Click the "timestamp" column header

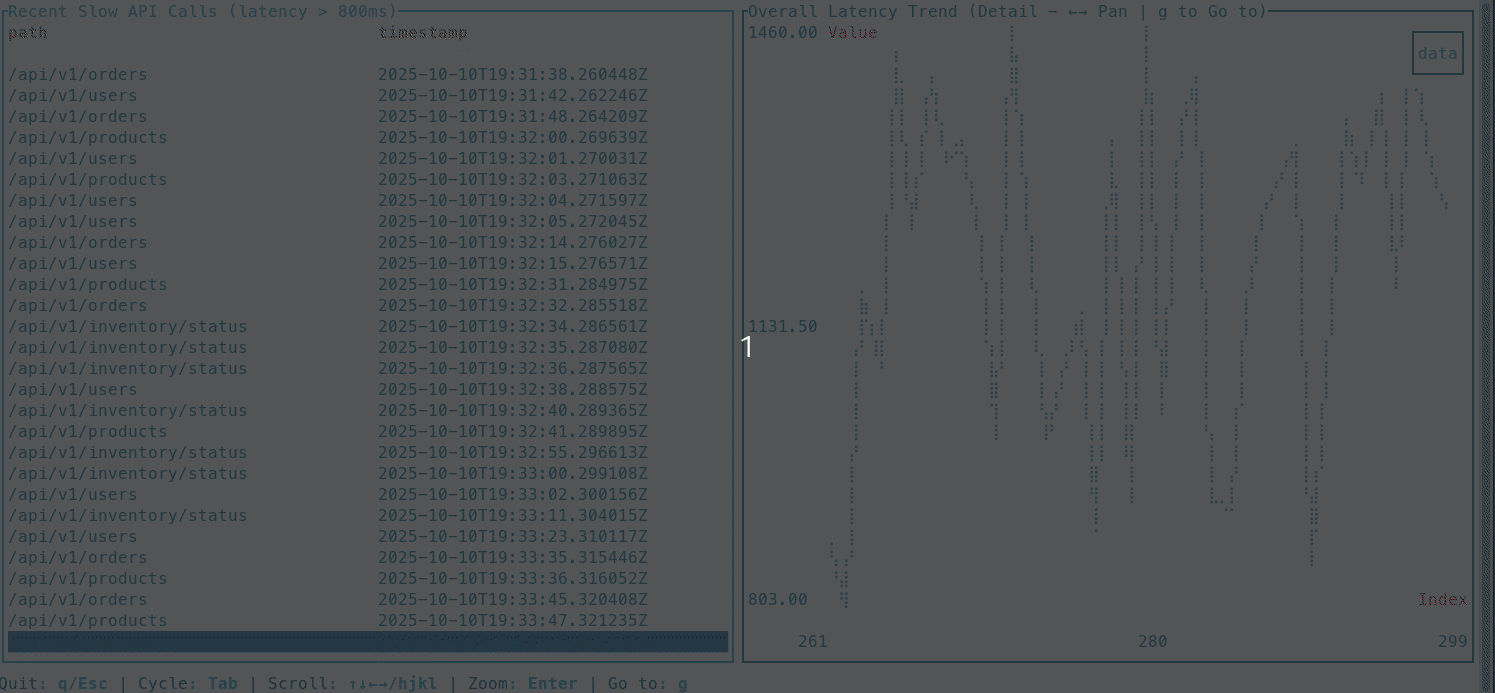422,33
